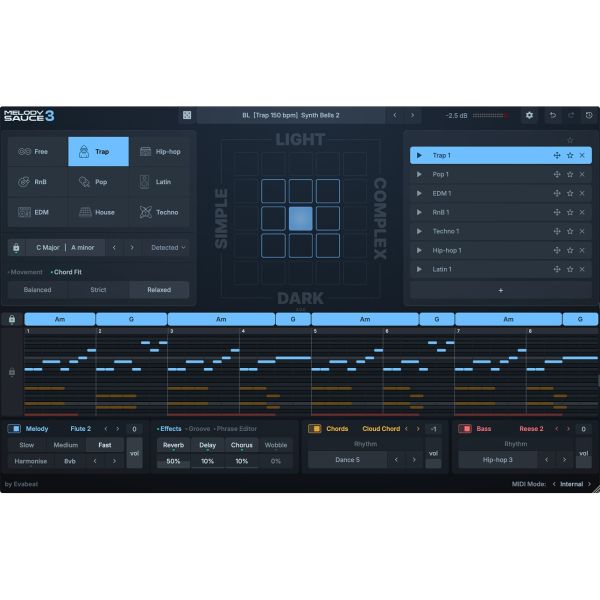
Task: Click the undo arrow icon
Action: click(x=553, y=115)
